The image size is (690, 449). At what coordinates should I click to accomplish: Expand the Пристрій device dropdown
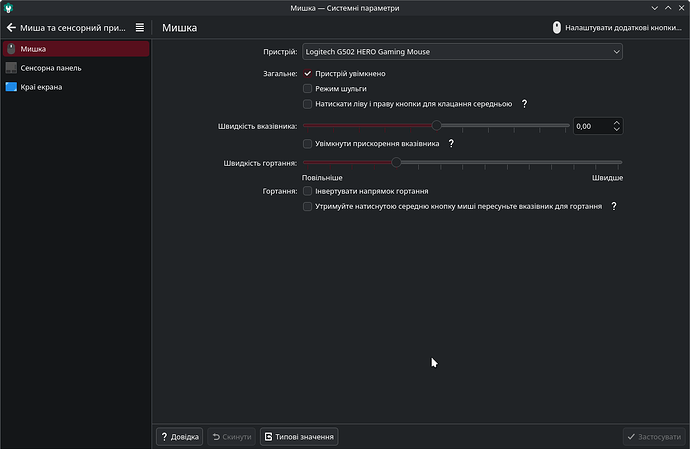462,51
